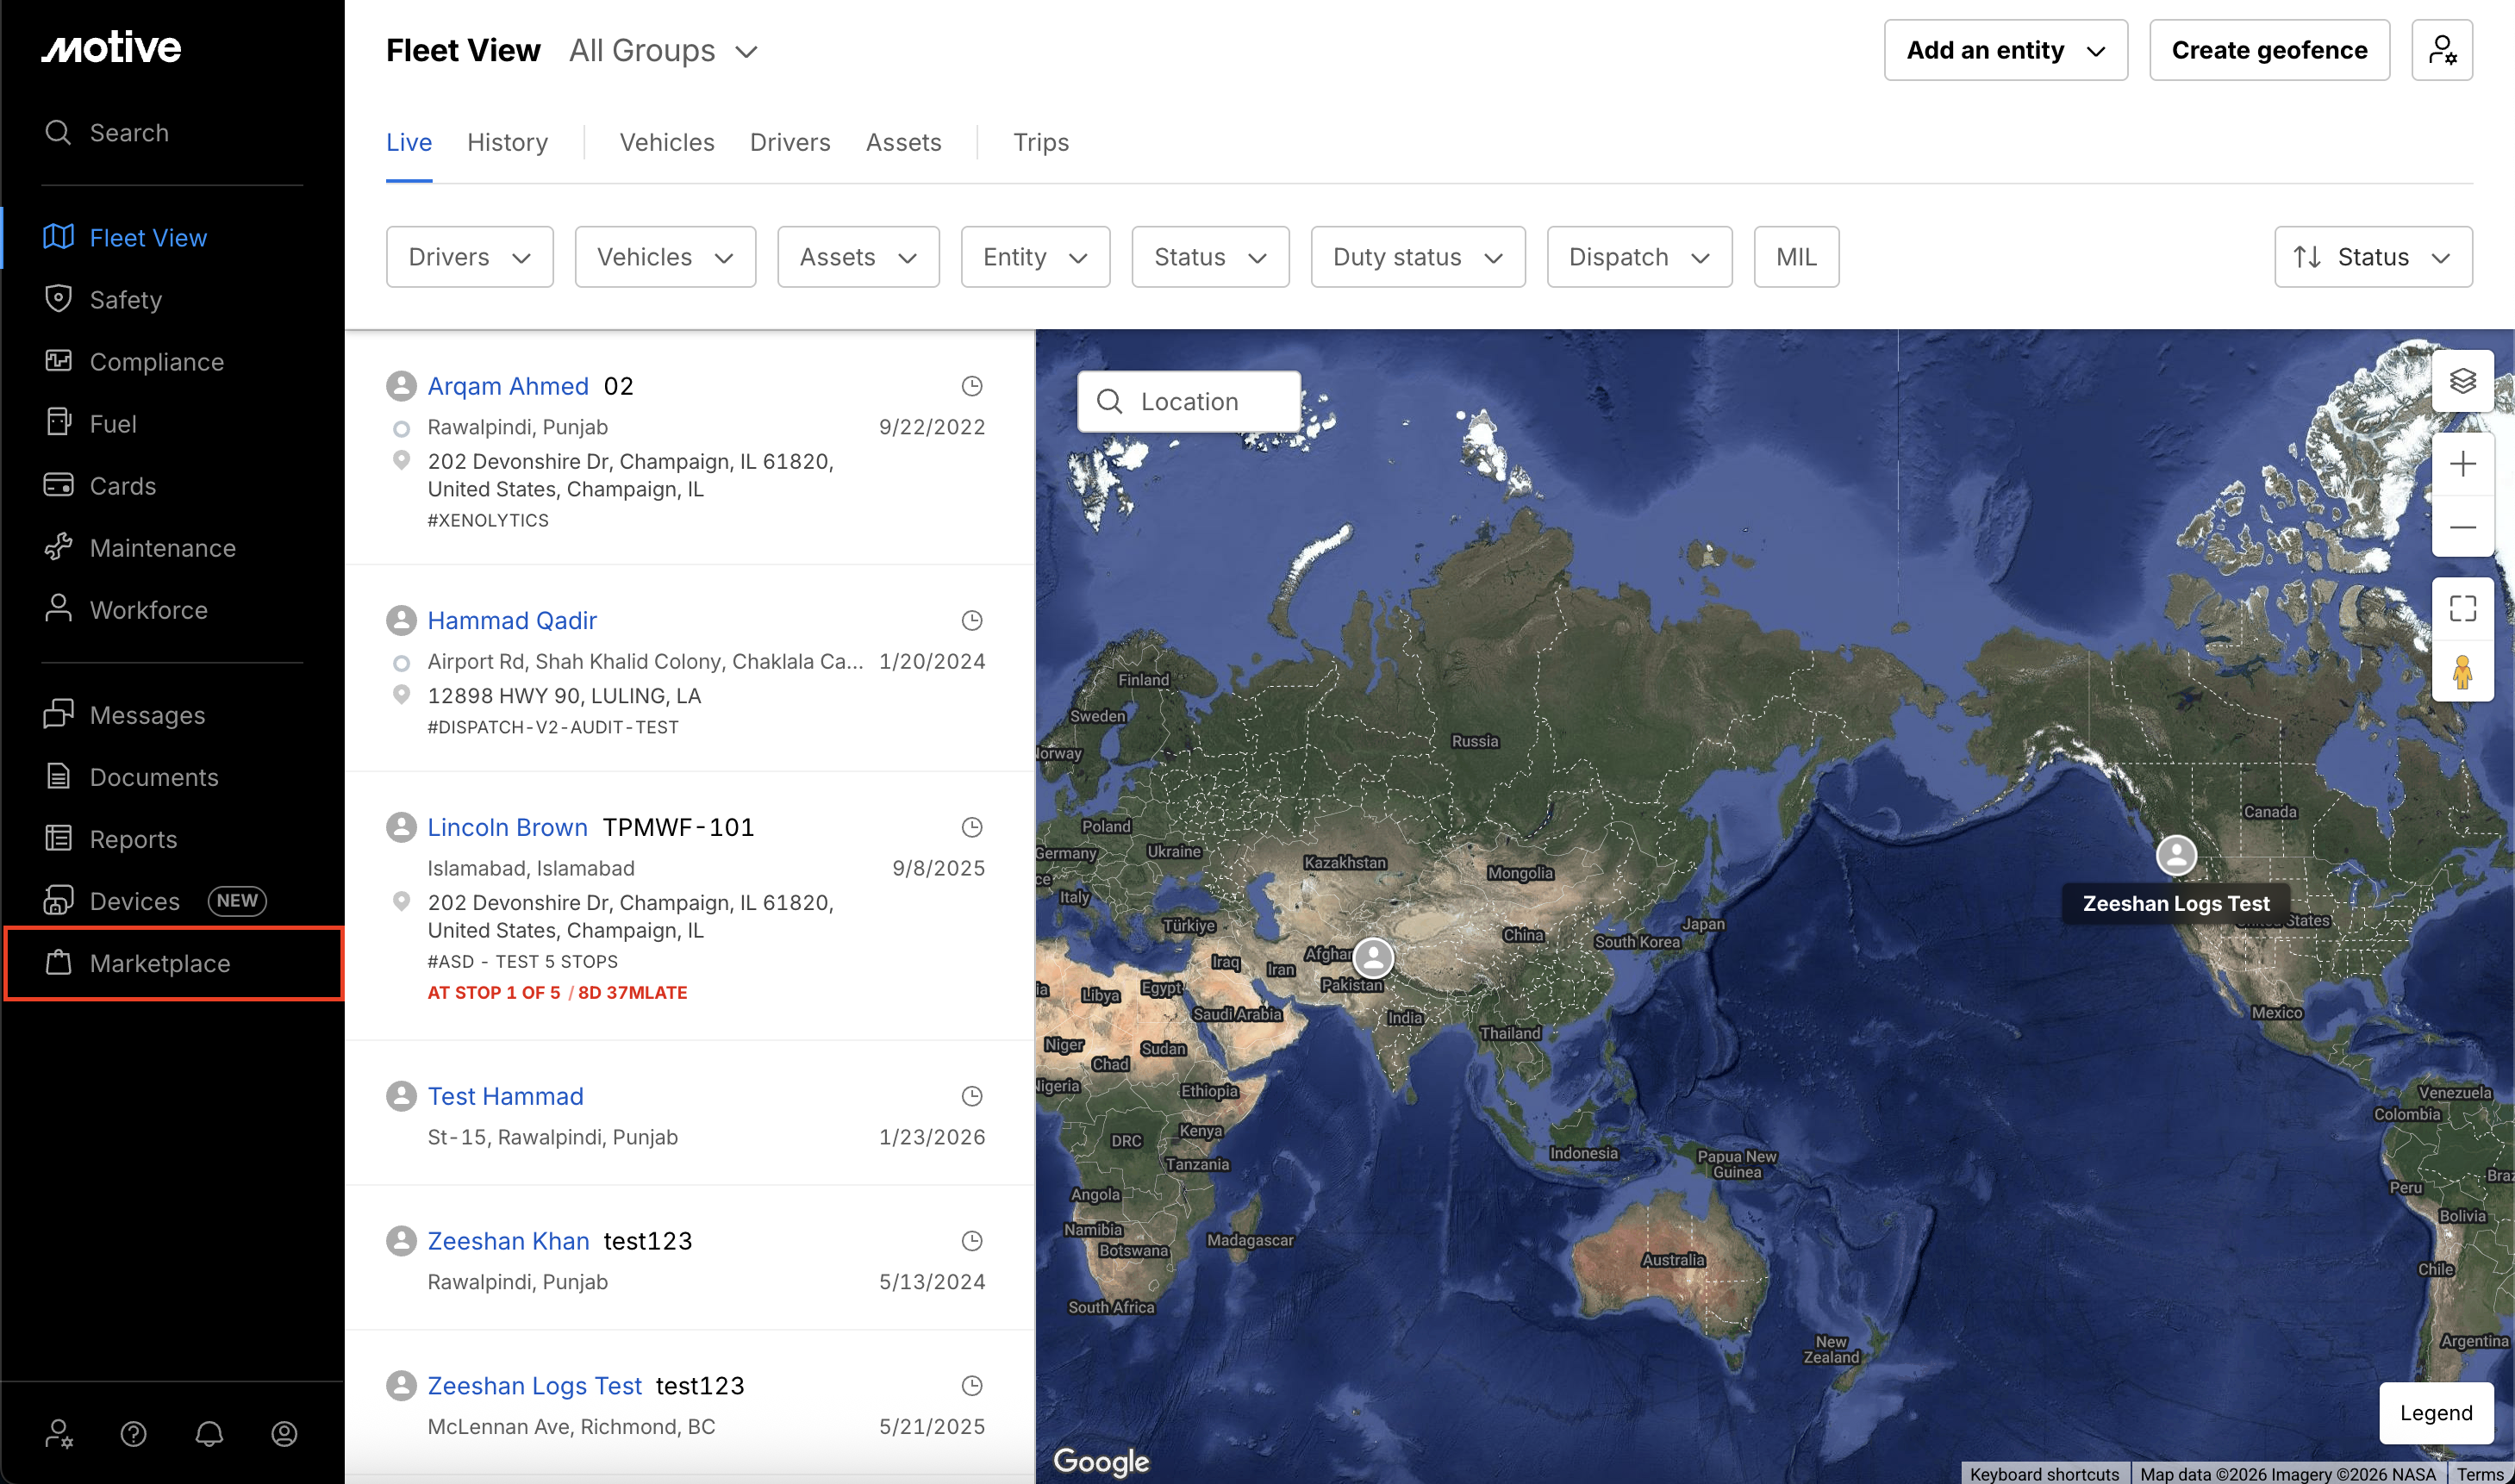The width and height of the screenshot is (2515, 1484).
Task: Open map layers icon
Action: coord(2462,381)
